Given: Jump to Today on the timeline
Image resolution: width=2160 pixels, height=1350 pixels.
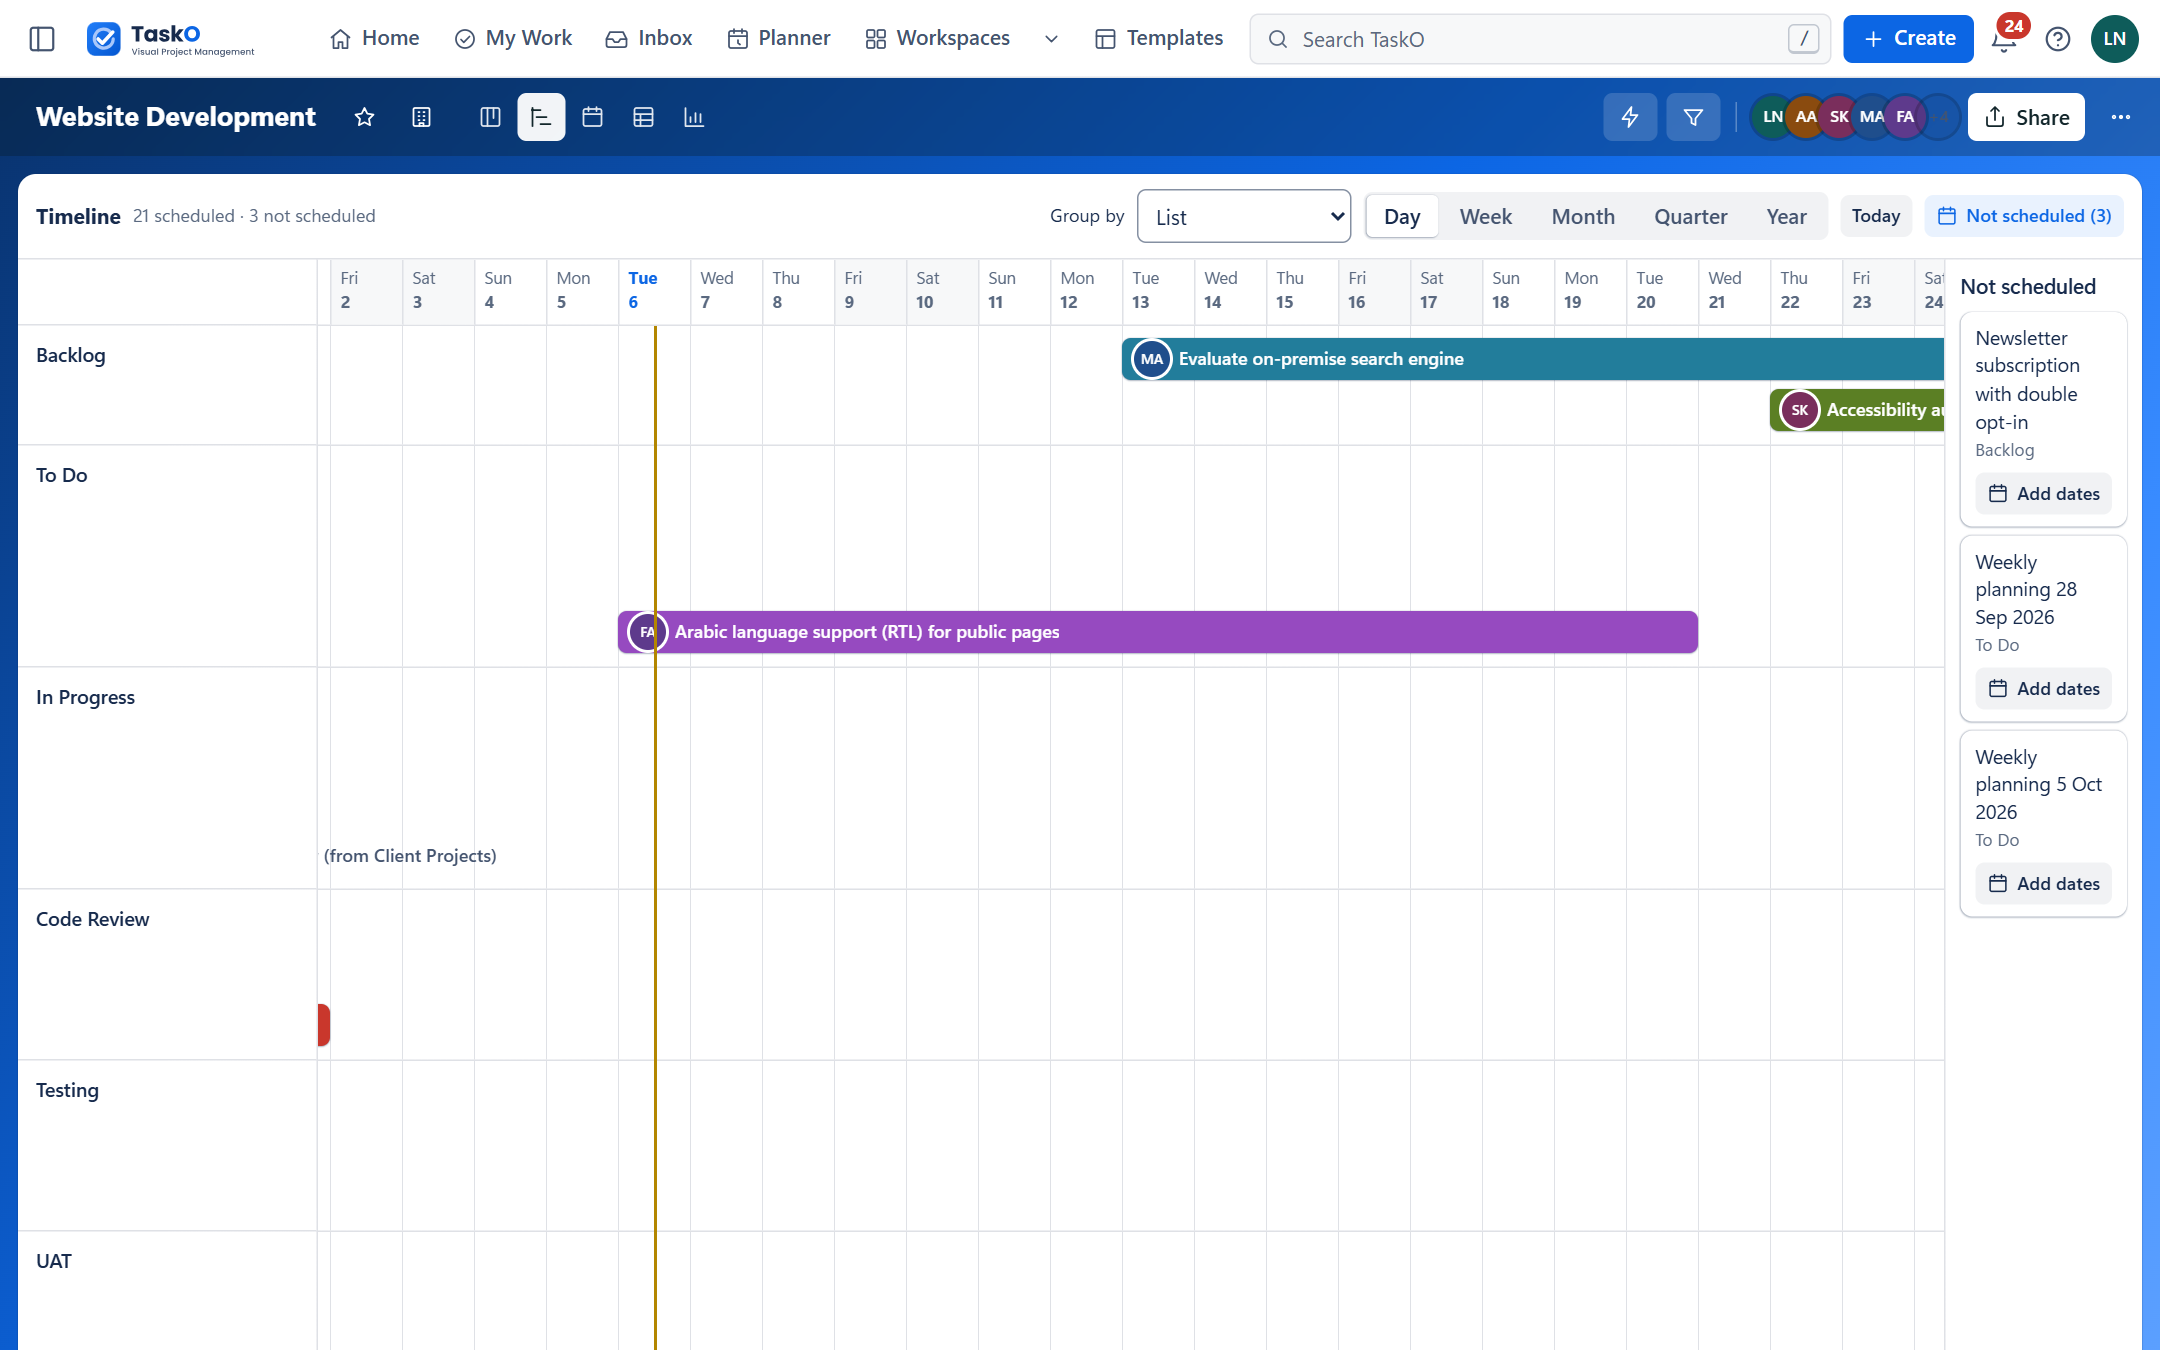Looking at the screenshot, I should pyautogui.click(x=1876, y=216).
